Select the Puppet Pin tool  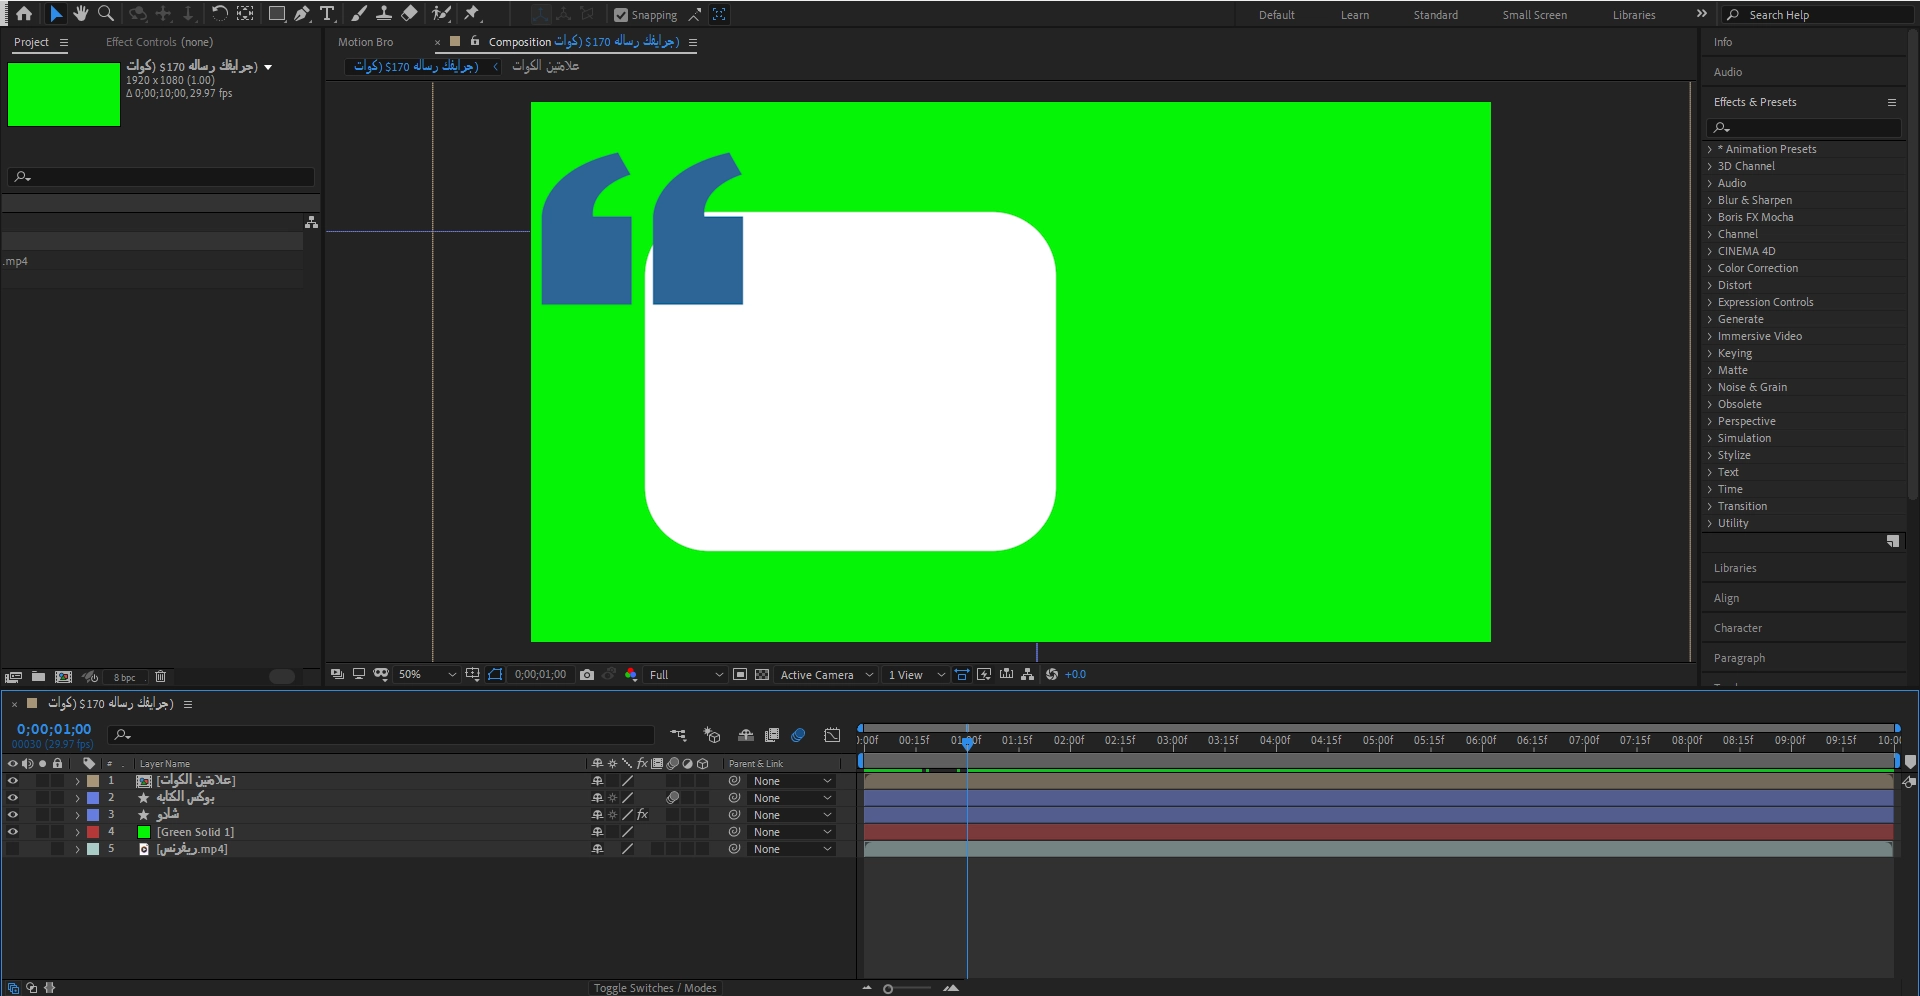click(x=472, y=14)
